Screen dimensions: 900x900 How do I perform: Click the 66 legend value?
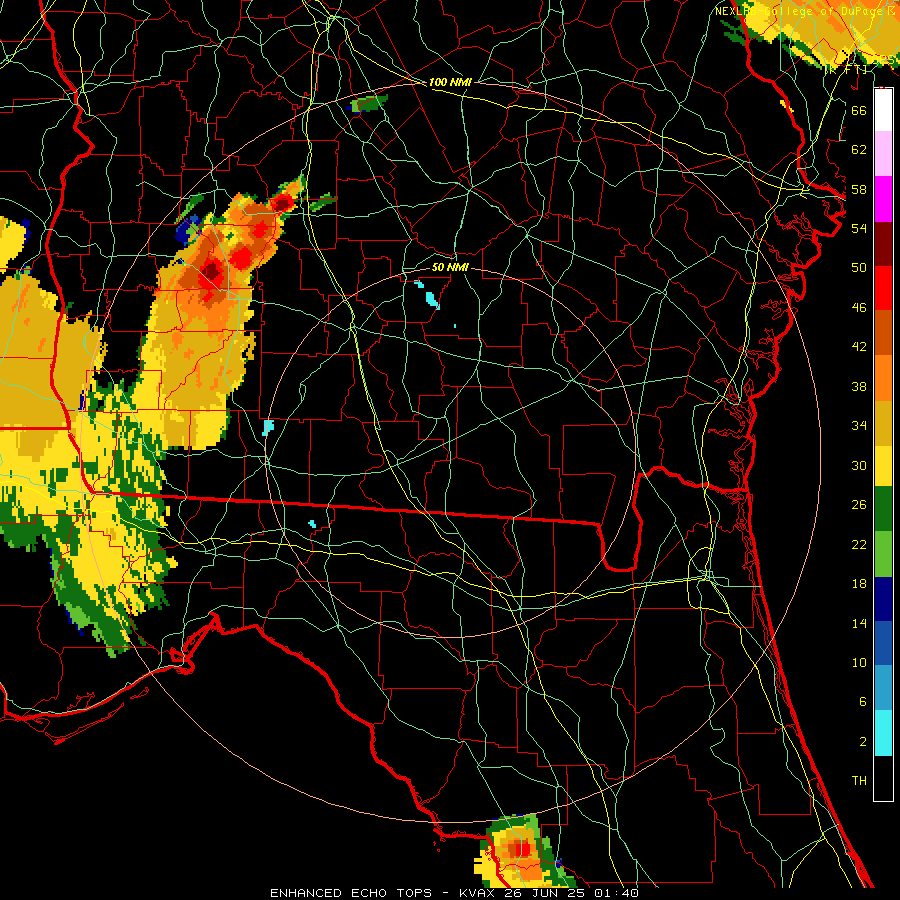(x=859, y=110)
